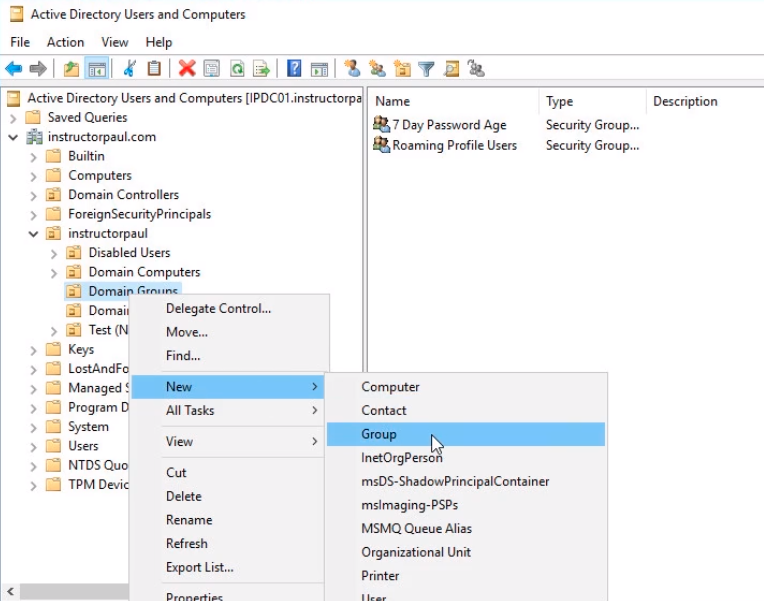Click the blue Back arrow in toolbar
764x601 pixels.
pyautogui.click(x=13, y=69)
